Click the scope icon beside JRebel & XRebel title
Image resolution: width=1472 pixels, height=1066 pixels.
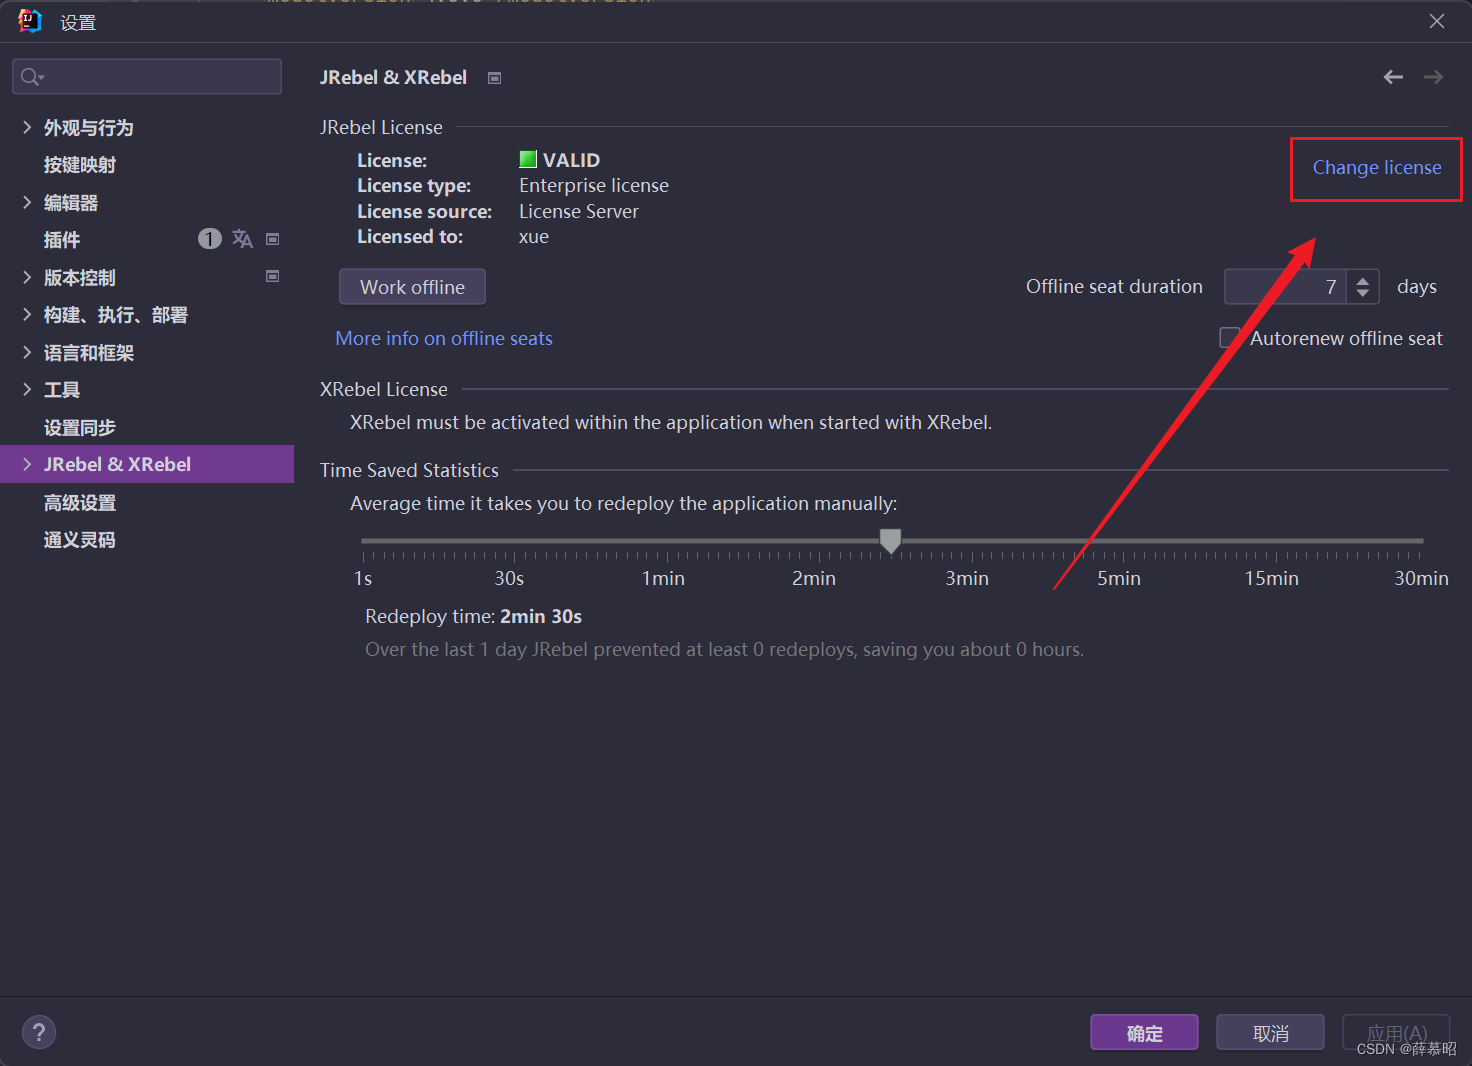pyautogui.click(x=494, y=78)
